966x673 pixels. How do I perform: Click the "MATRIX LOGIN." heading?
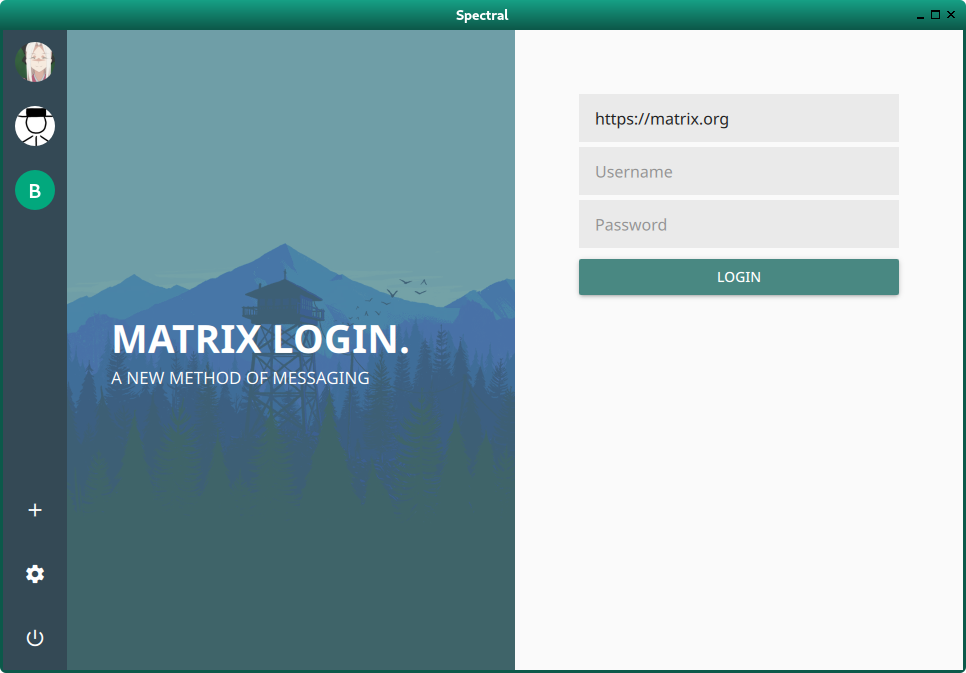tap(260, 340)
